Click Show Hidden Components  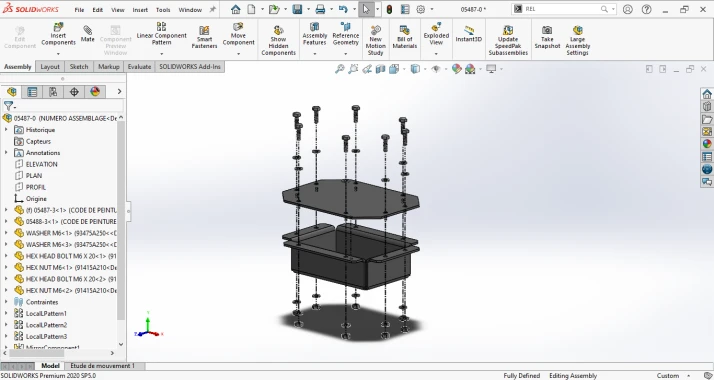(x=278, y=41)
